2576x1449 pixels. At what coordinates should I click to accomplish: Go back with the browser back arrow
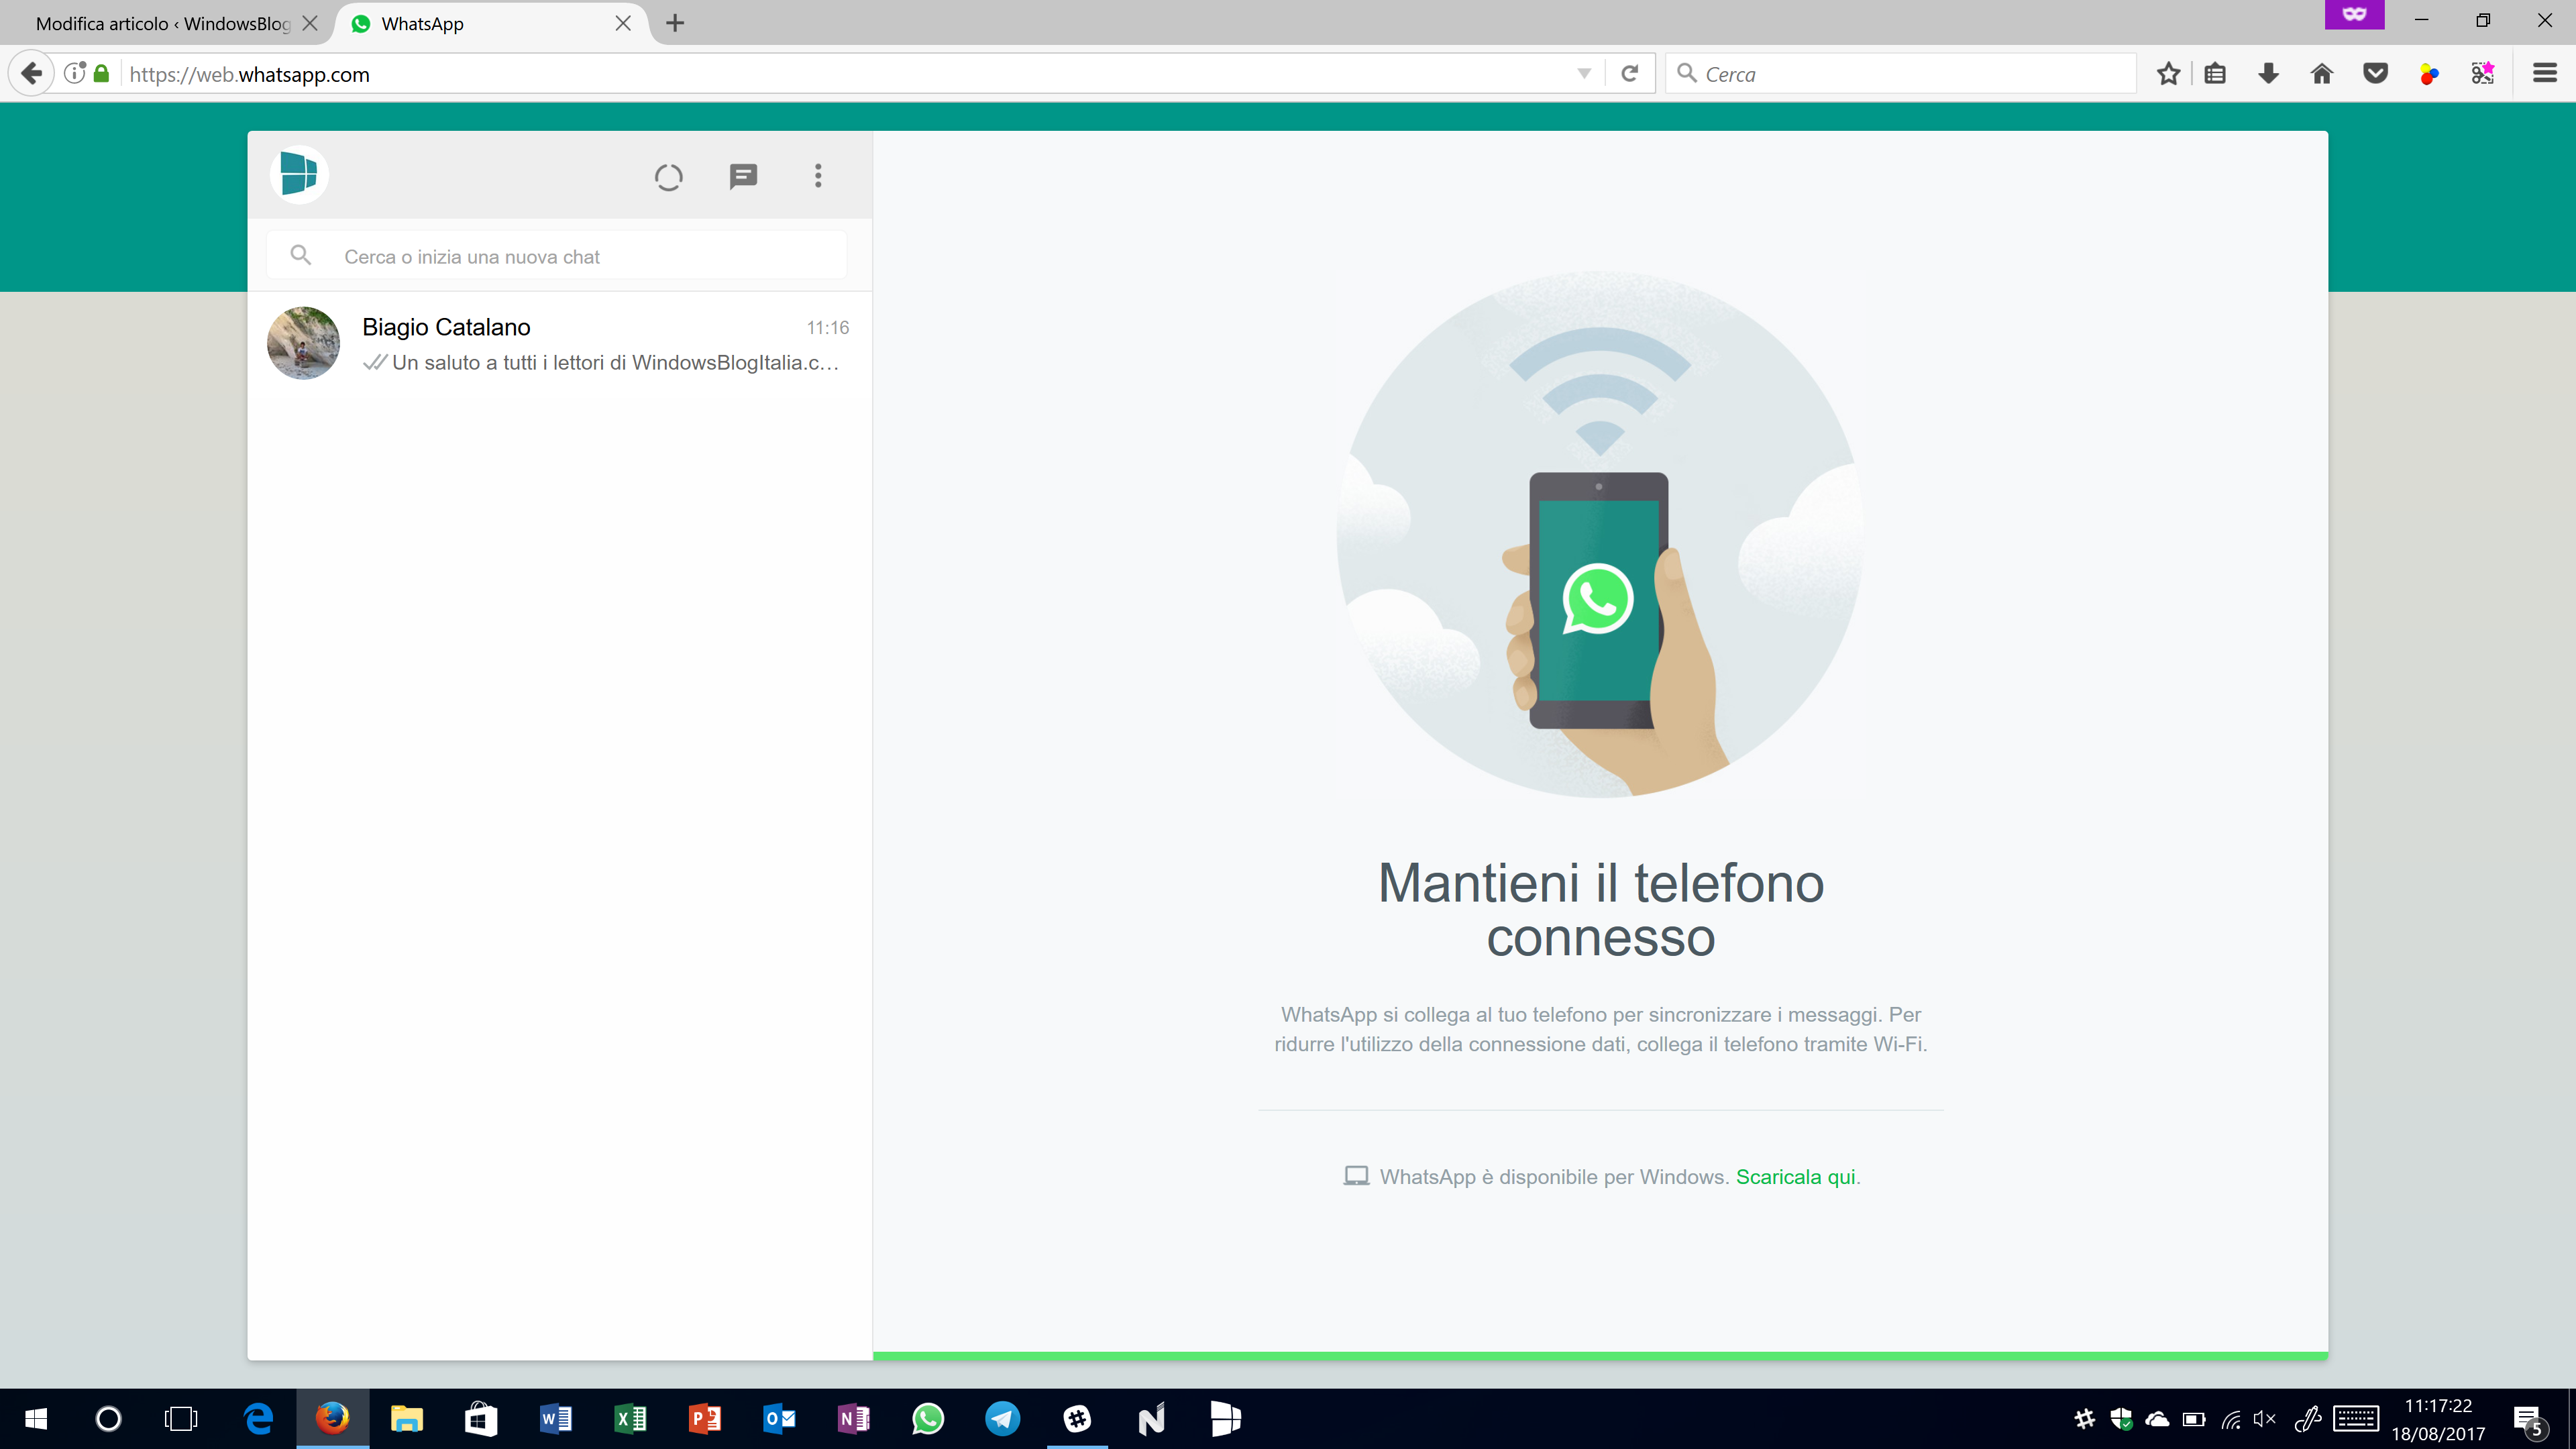(x=31, y=74)
